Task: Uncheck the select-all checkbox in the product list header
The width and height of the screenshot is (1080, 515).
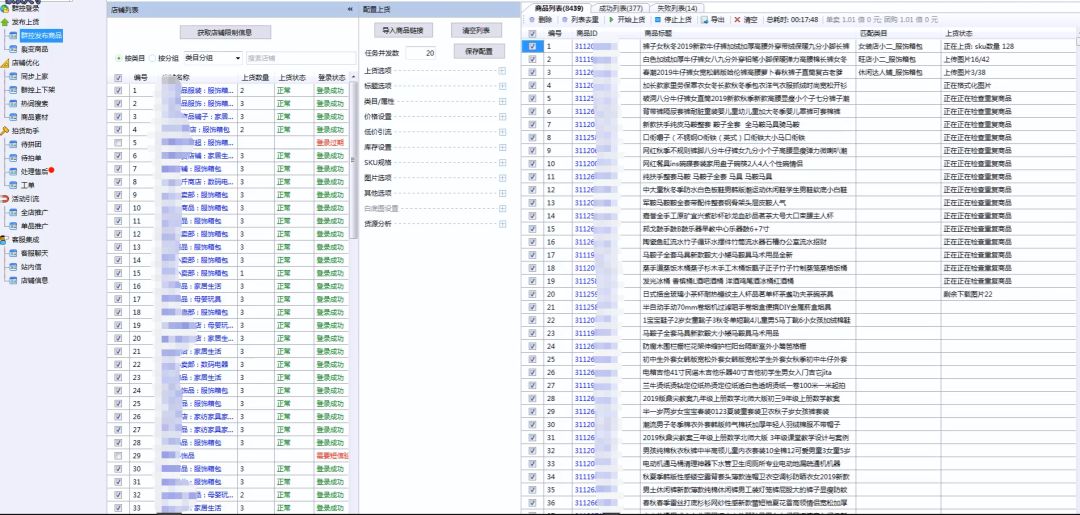Action: [532, 33]
